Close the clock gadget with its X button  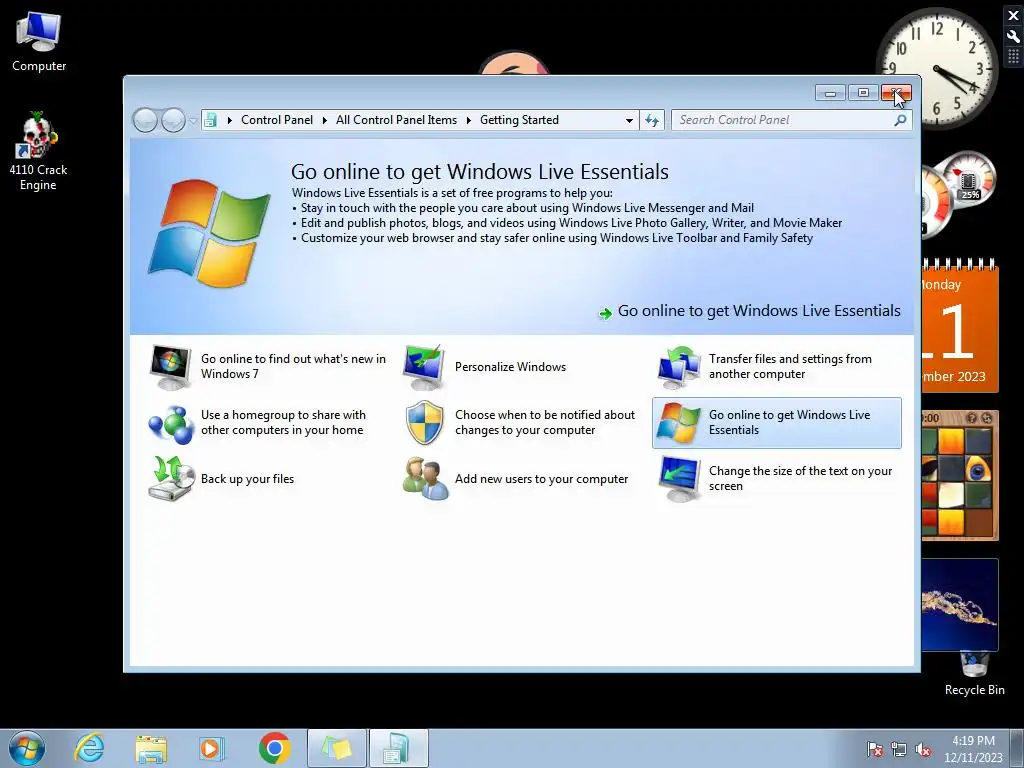coord(1014,16)
